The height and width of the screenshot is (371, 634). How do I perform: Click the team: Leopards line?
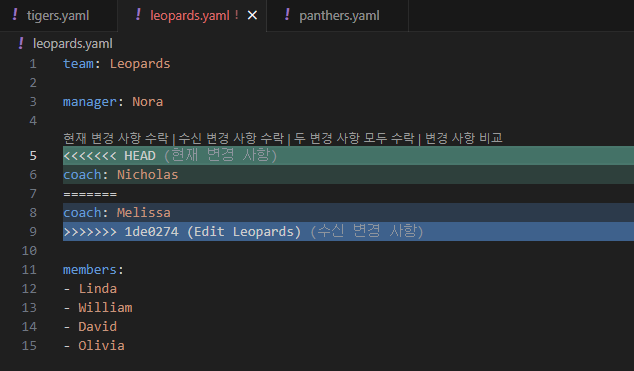click(x=117, y=64)
